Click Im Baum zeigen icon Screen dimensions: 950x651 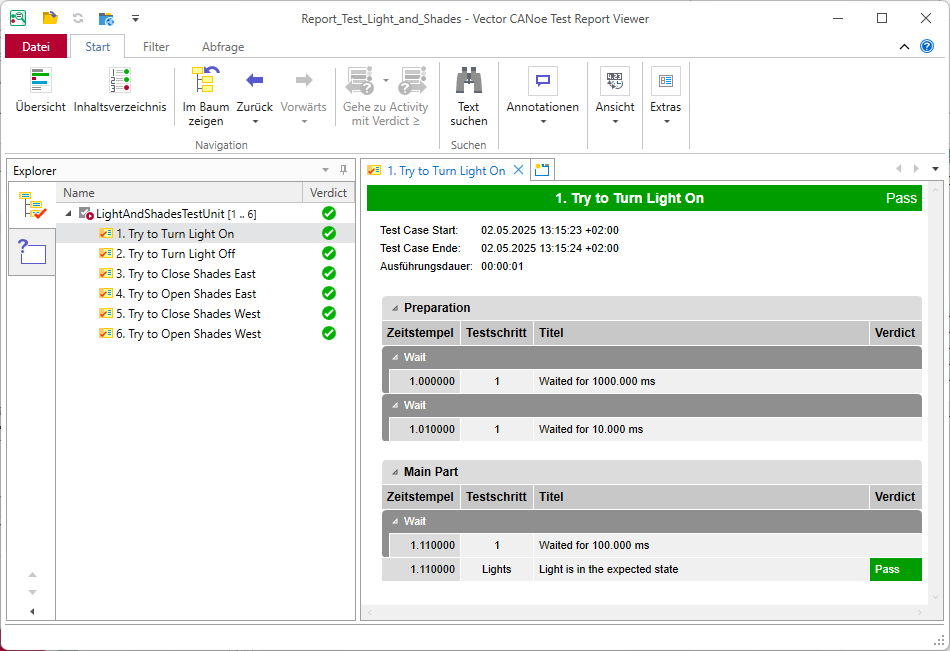click(x=206, y=80)
